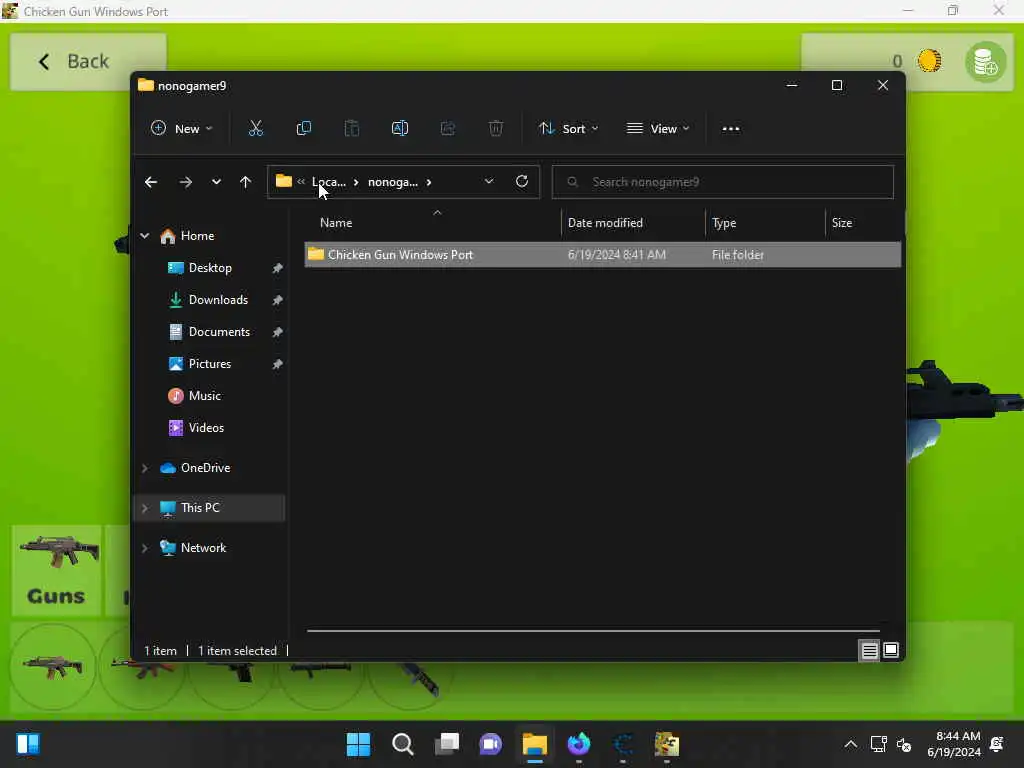Click the Paste clipboard icon
1024x768 pixels.
point(351,129)
